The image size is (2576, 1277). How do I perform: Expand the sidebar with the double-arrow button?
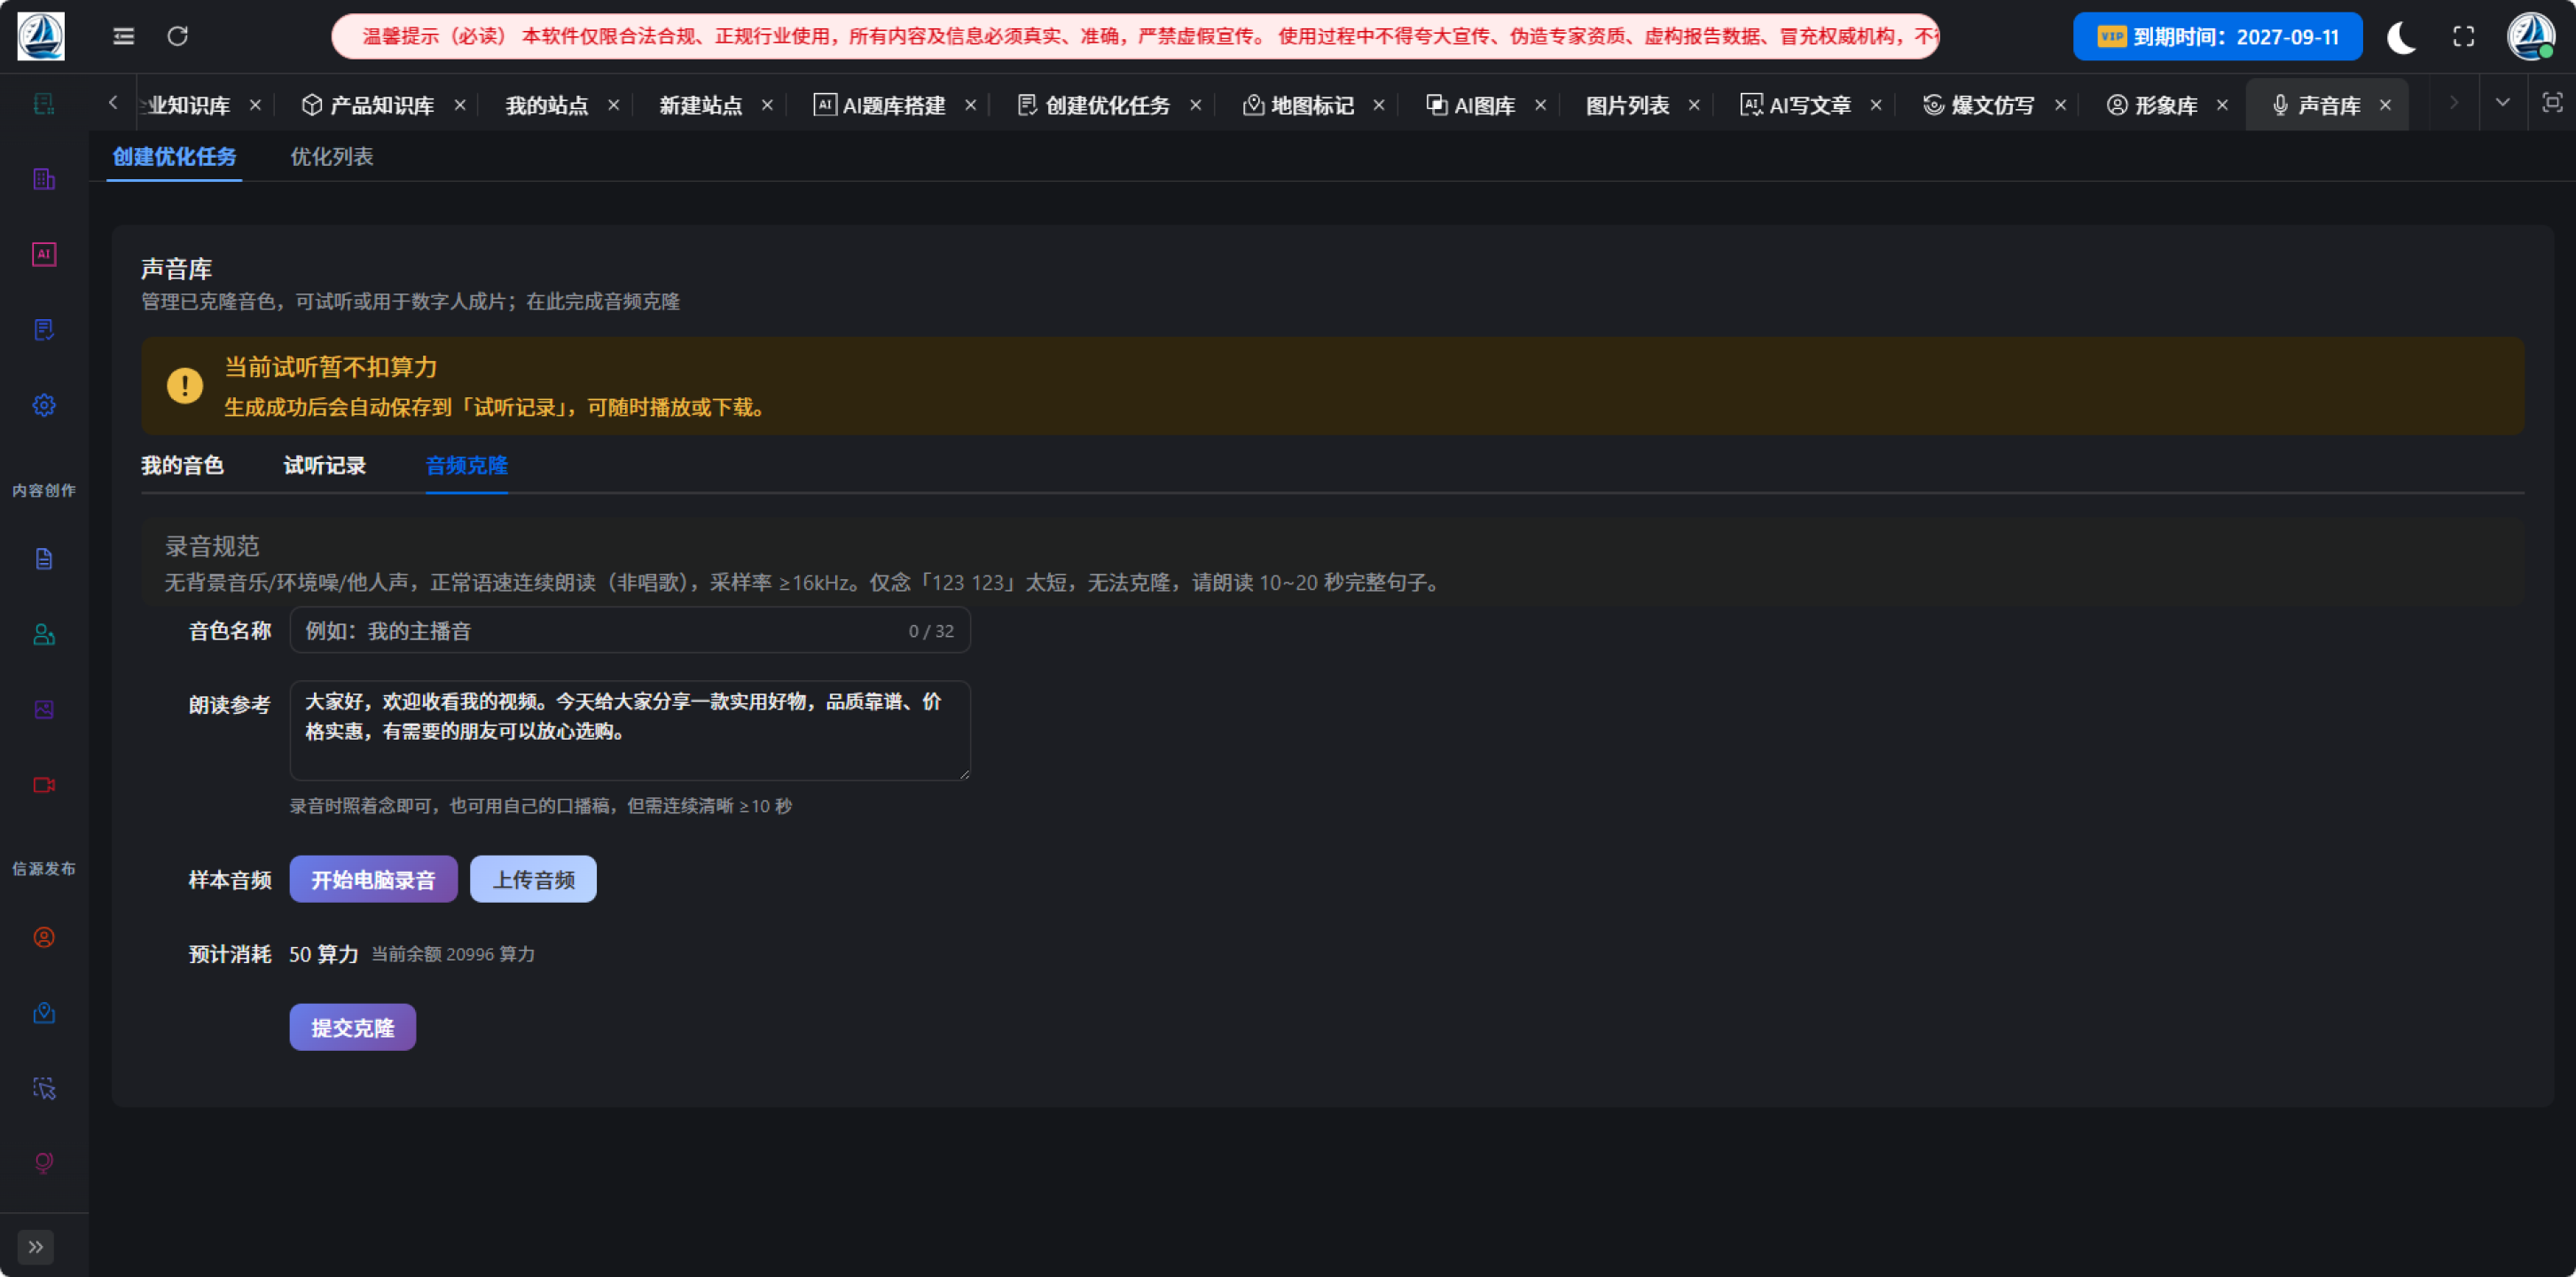point(36,1247)
